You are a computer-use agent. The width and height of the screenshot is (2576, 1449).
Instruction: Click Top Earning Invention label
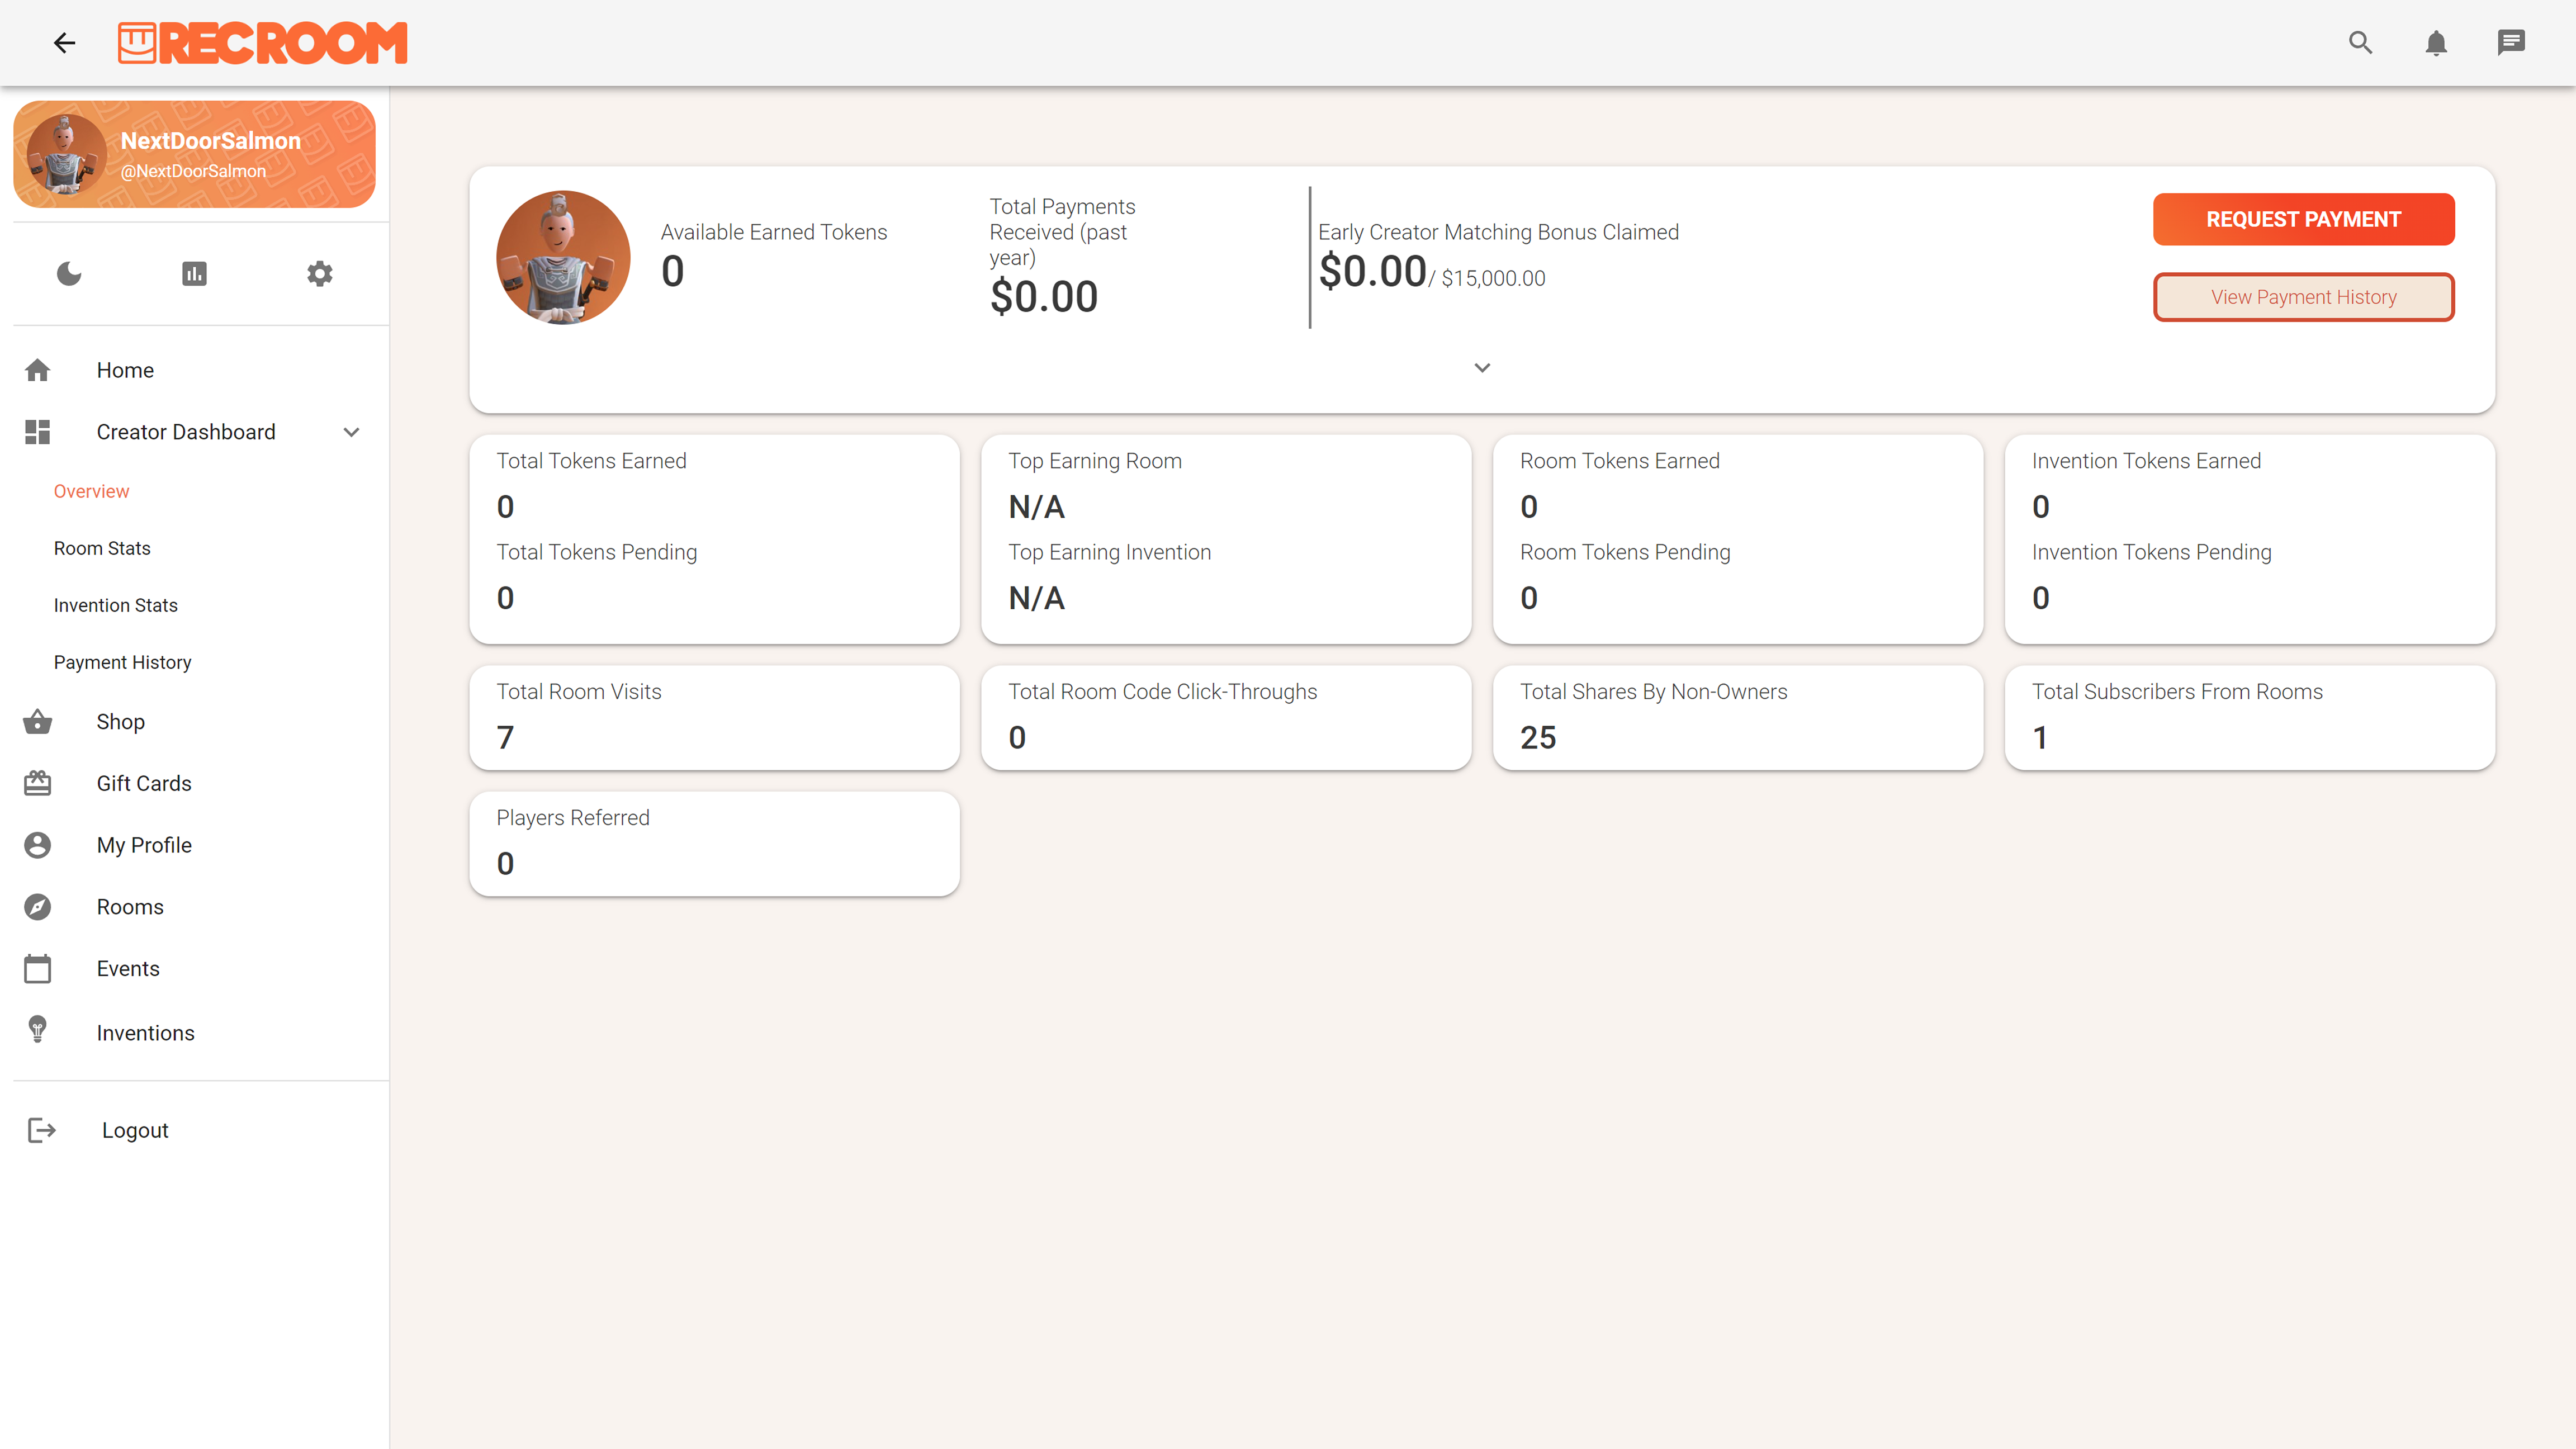tap(1109, 552)
